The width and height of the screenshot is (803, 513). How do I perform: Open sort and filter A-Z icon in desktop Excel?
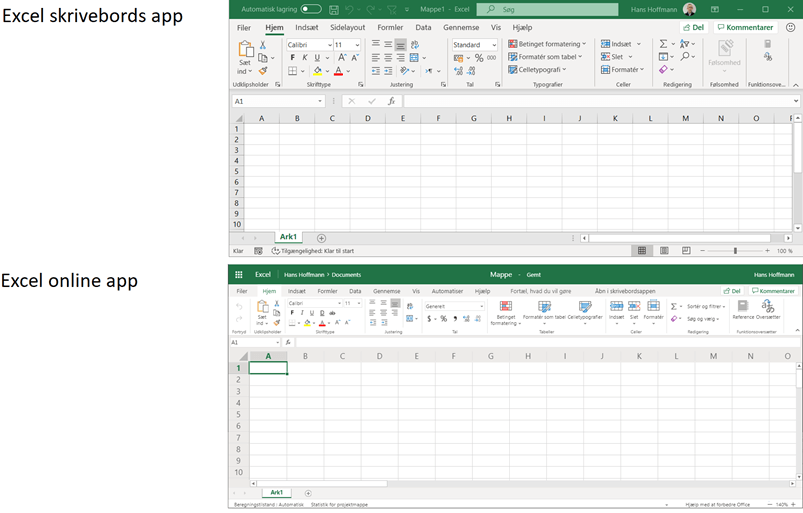[685, 44]
